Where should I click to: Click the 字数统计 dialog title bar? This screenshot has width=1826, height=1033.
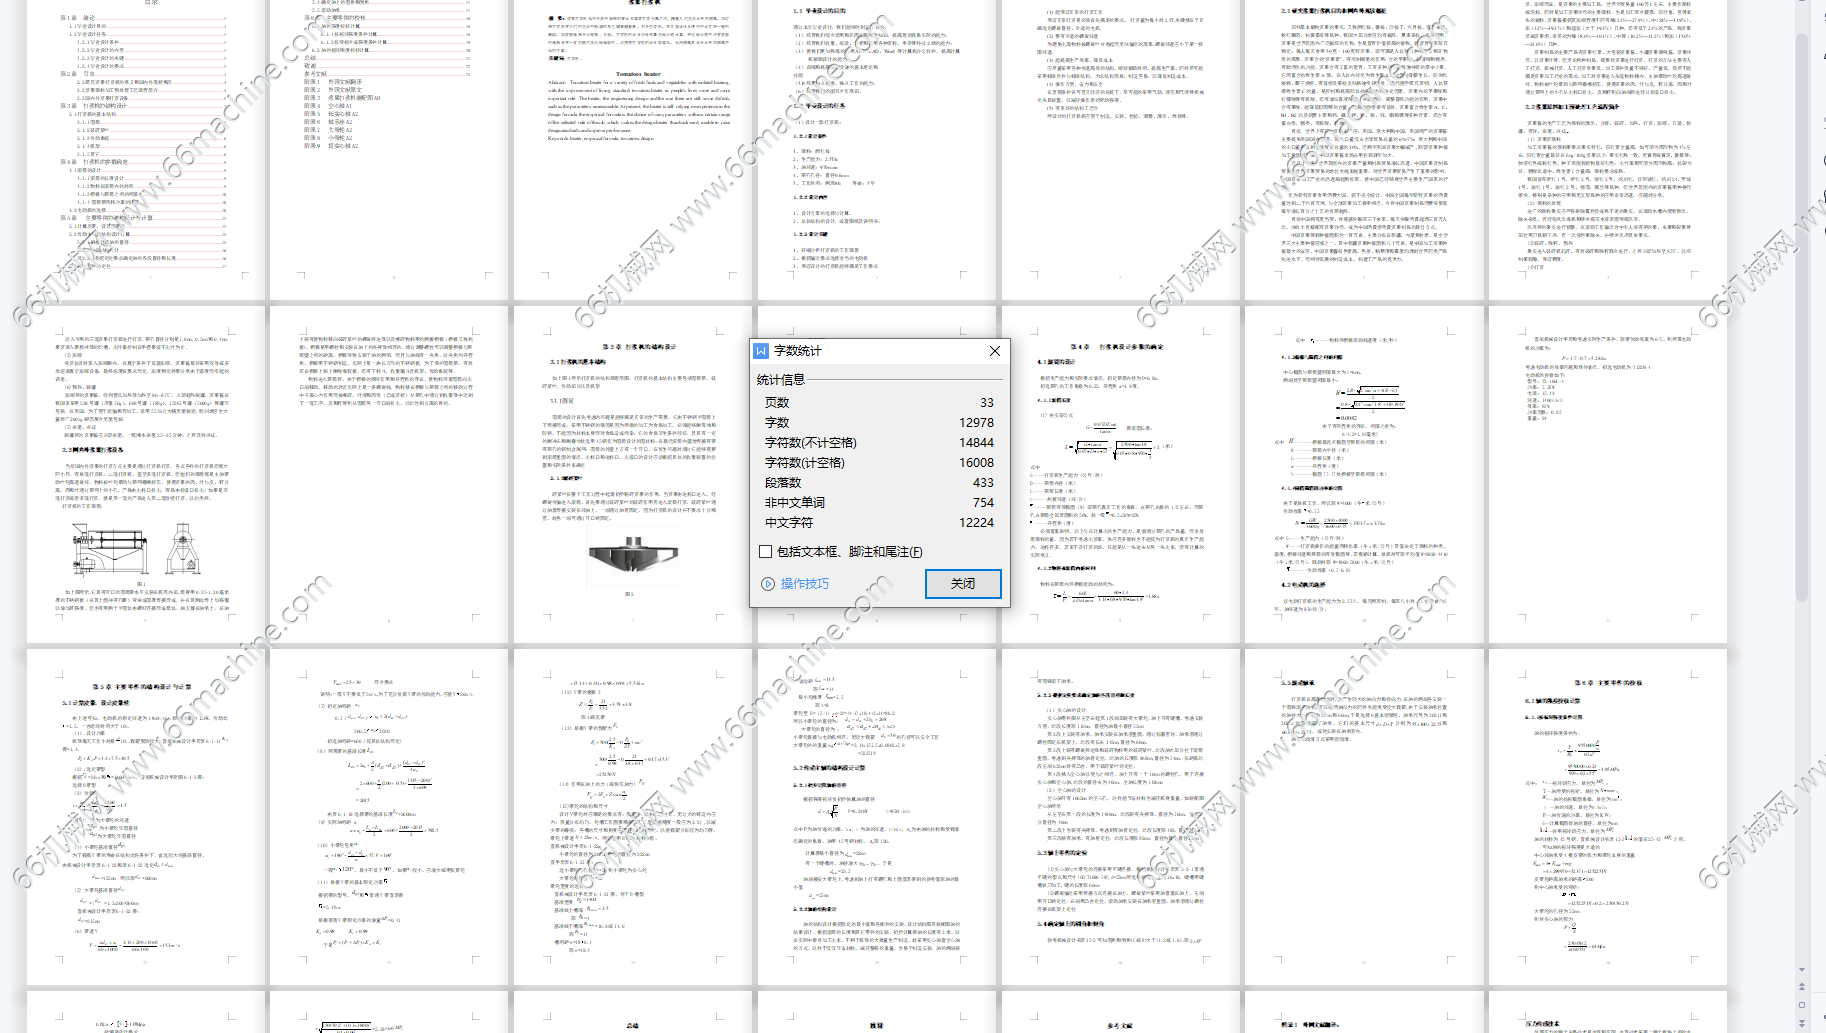pos(870,351)
